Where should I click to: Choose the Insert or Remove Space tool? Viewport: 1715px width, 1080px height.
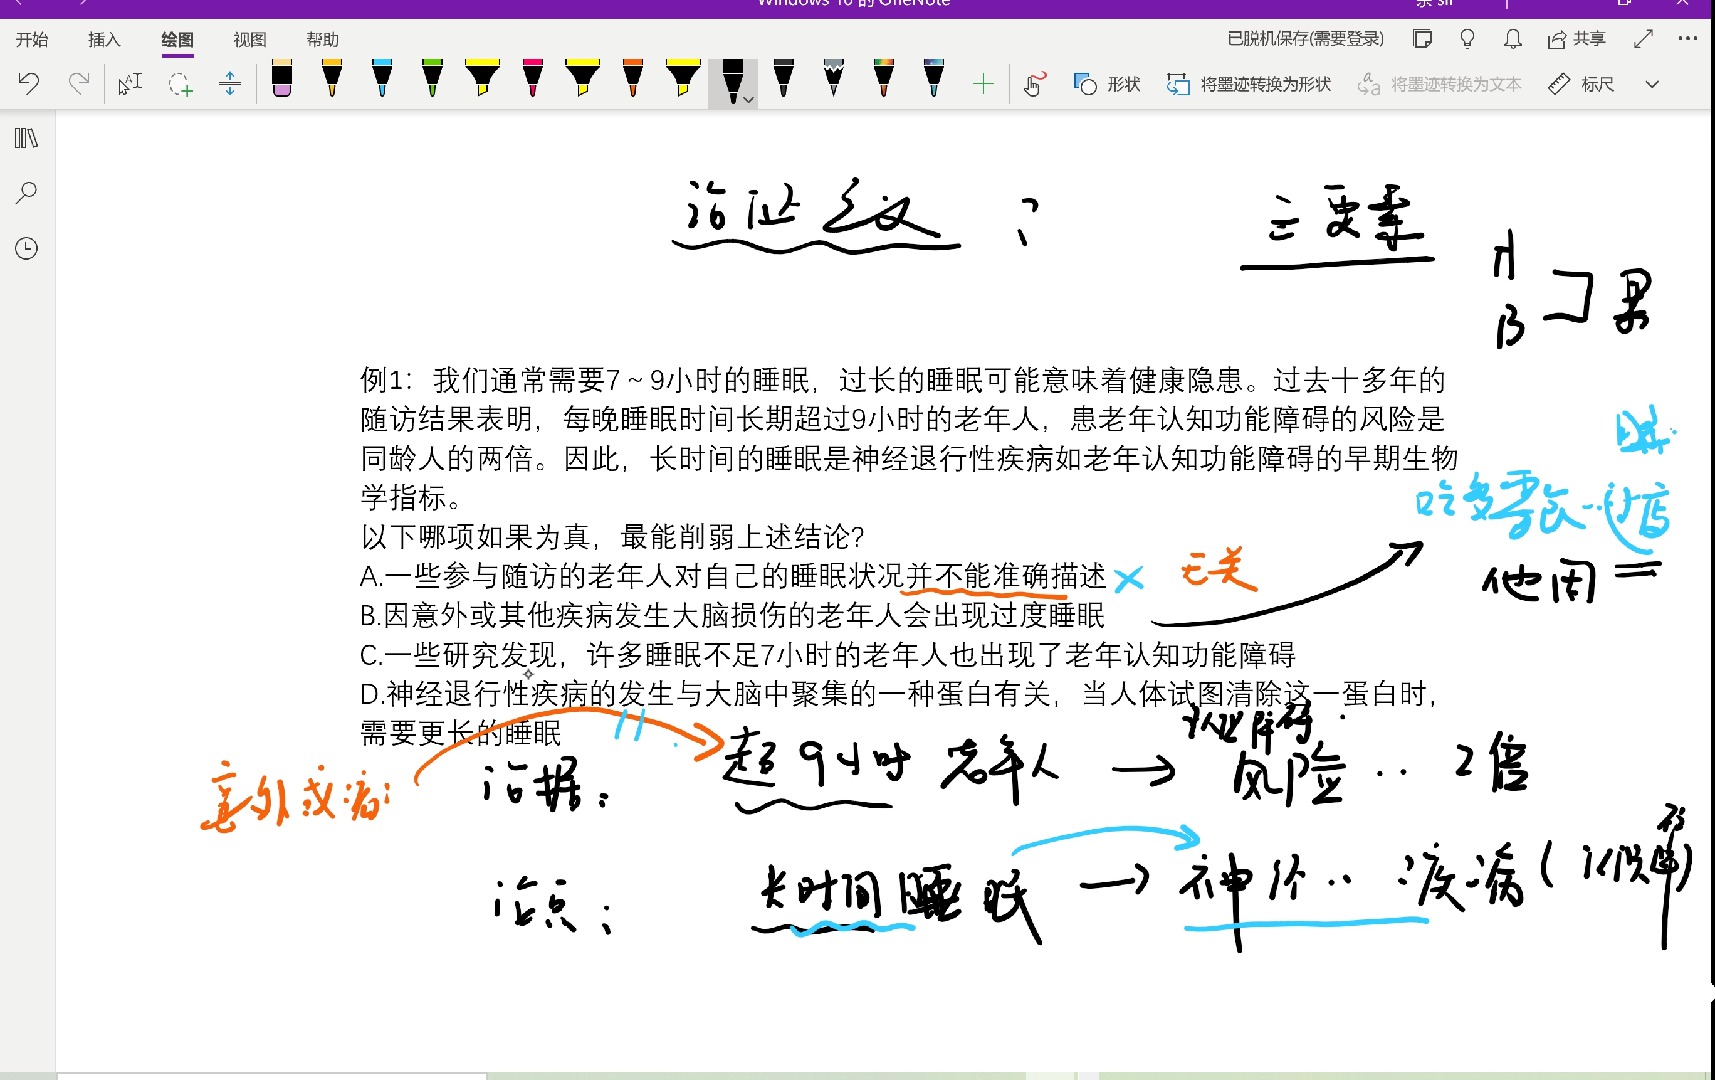[230, 84]
